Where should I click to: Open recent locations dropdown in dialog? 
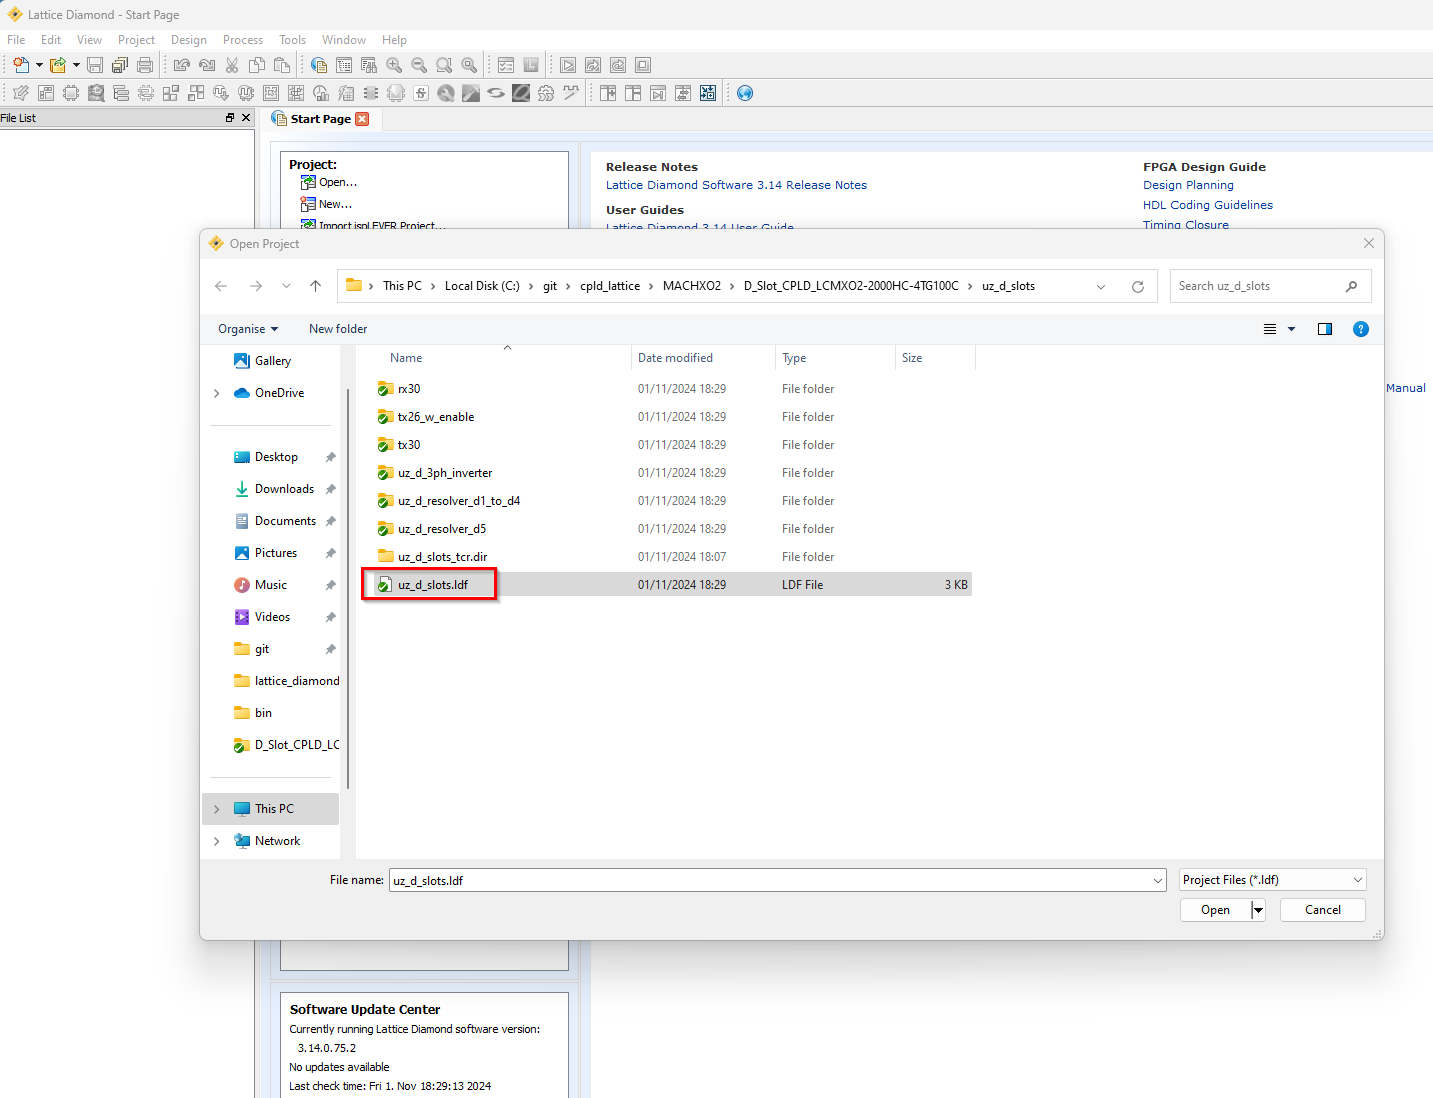286,286
